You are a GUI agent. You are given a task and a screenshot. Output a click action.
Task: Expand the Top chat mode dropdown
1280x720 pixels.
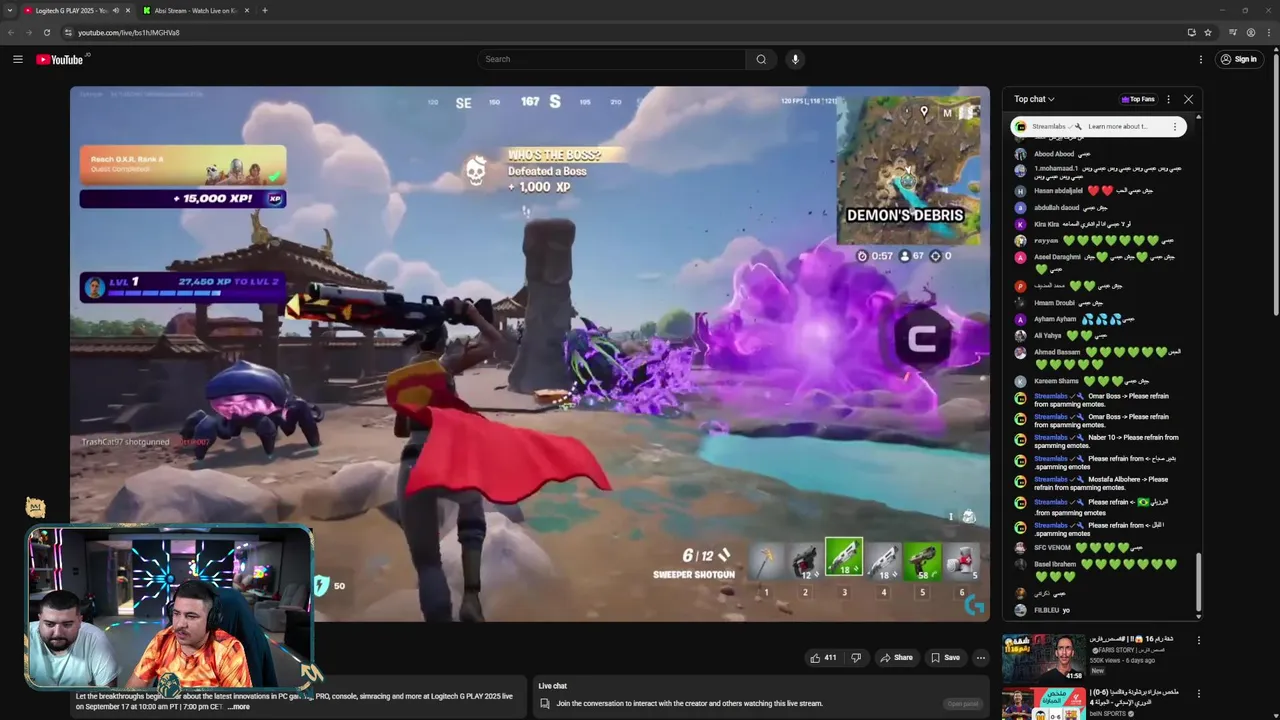click(1034, 99)
